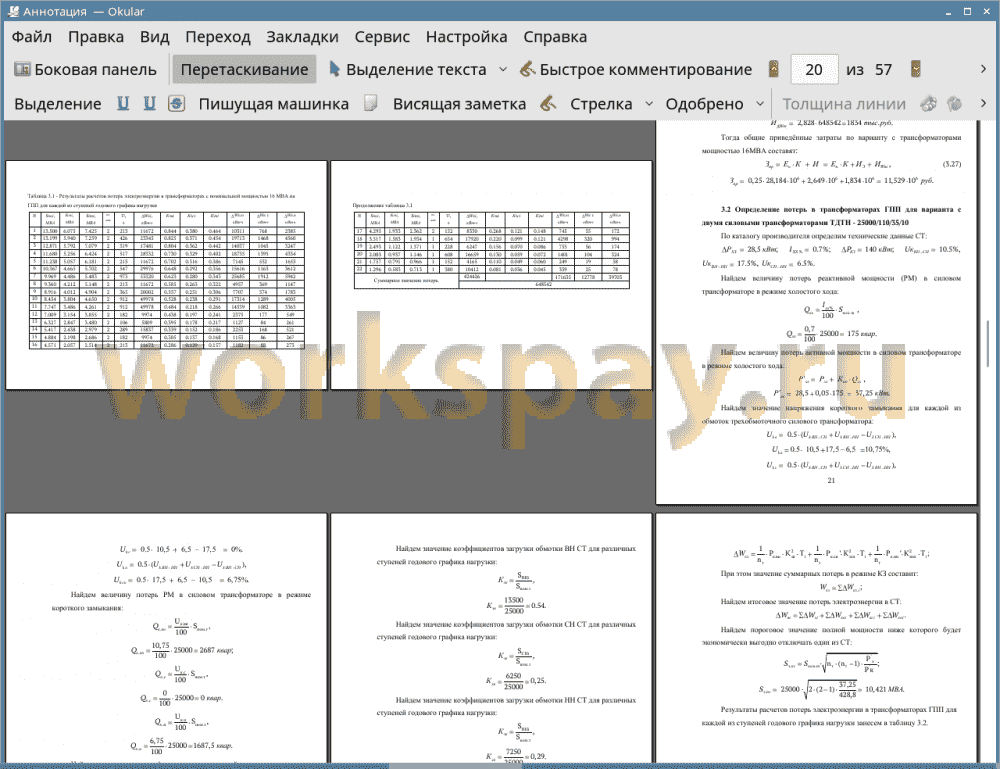This screenshot has width=1000, height=769.
Task: Click the page number field showing 20
Action: point(814,70)
